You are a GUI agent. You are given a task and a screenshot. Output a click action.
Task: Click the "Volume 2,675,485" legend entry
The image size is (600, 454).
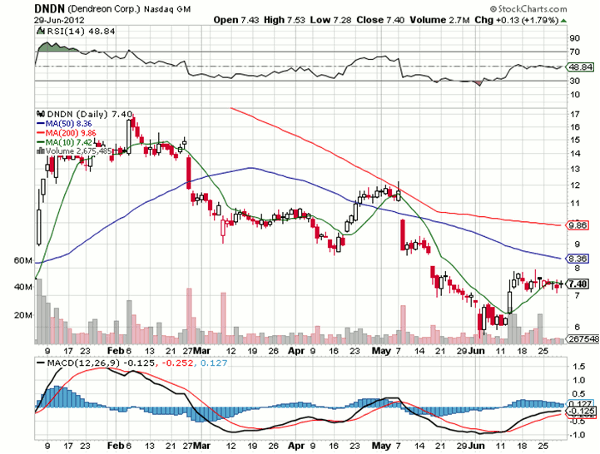pos(78,152)
